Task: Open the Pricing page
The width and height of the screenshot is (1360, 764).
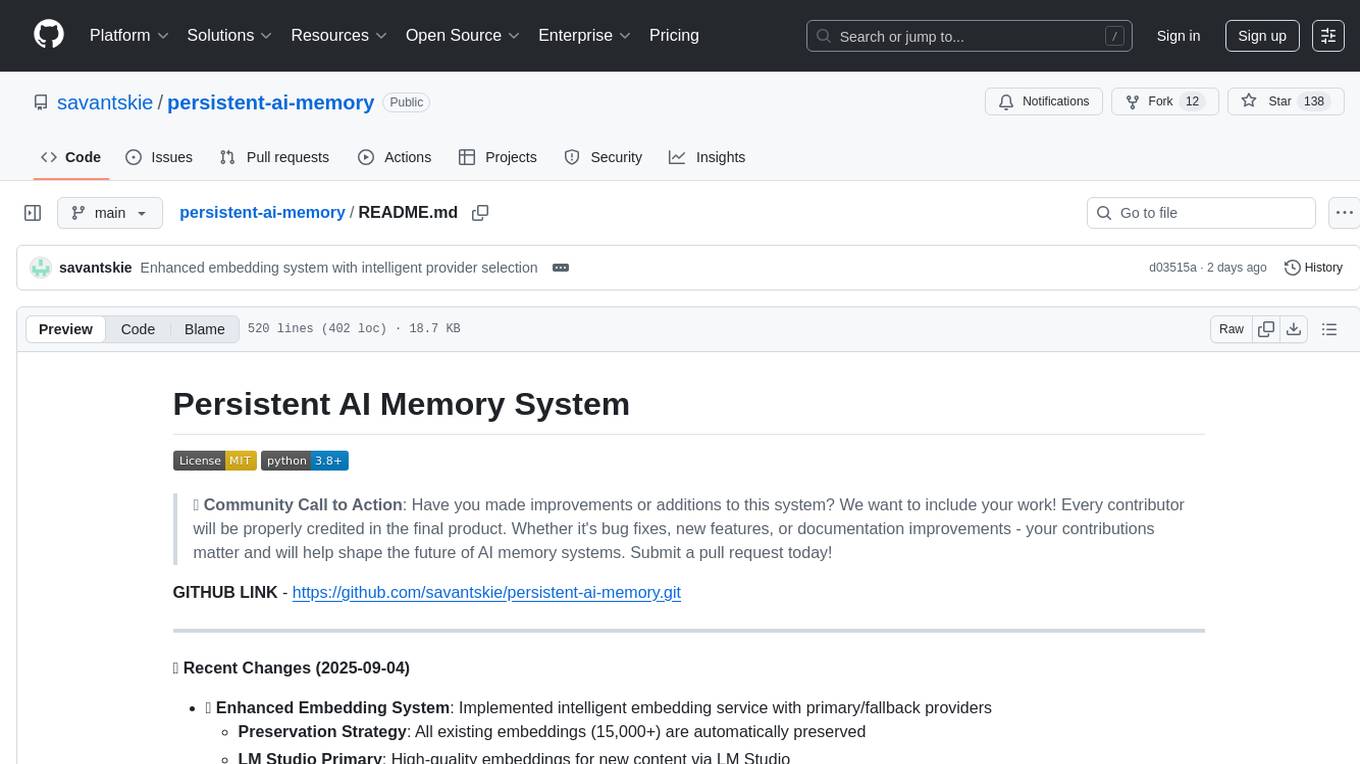Action: pyautogui.click(x=674, y=35)
